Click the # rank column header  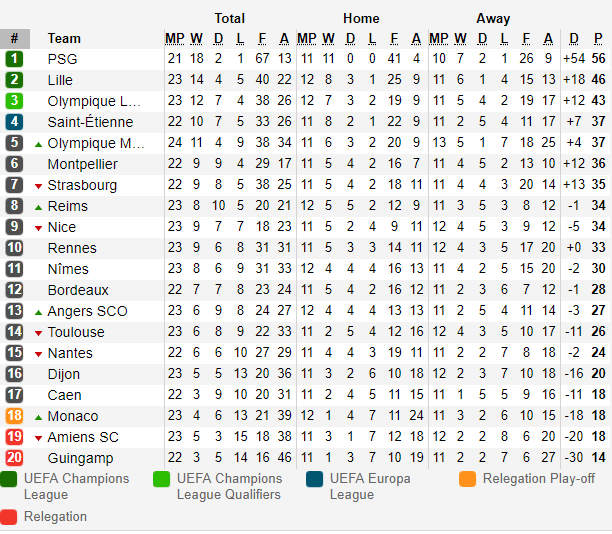[14, 39]
